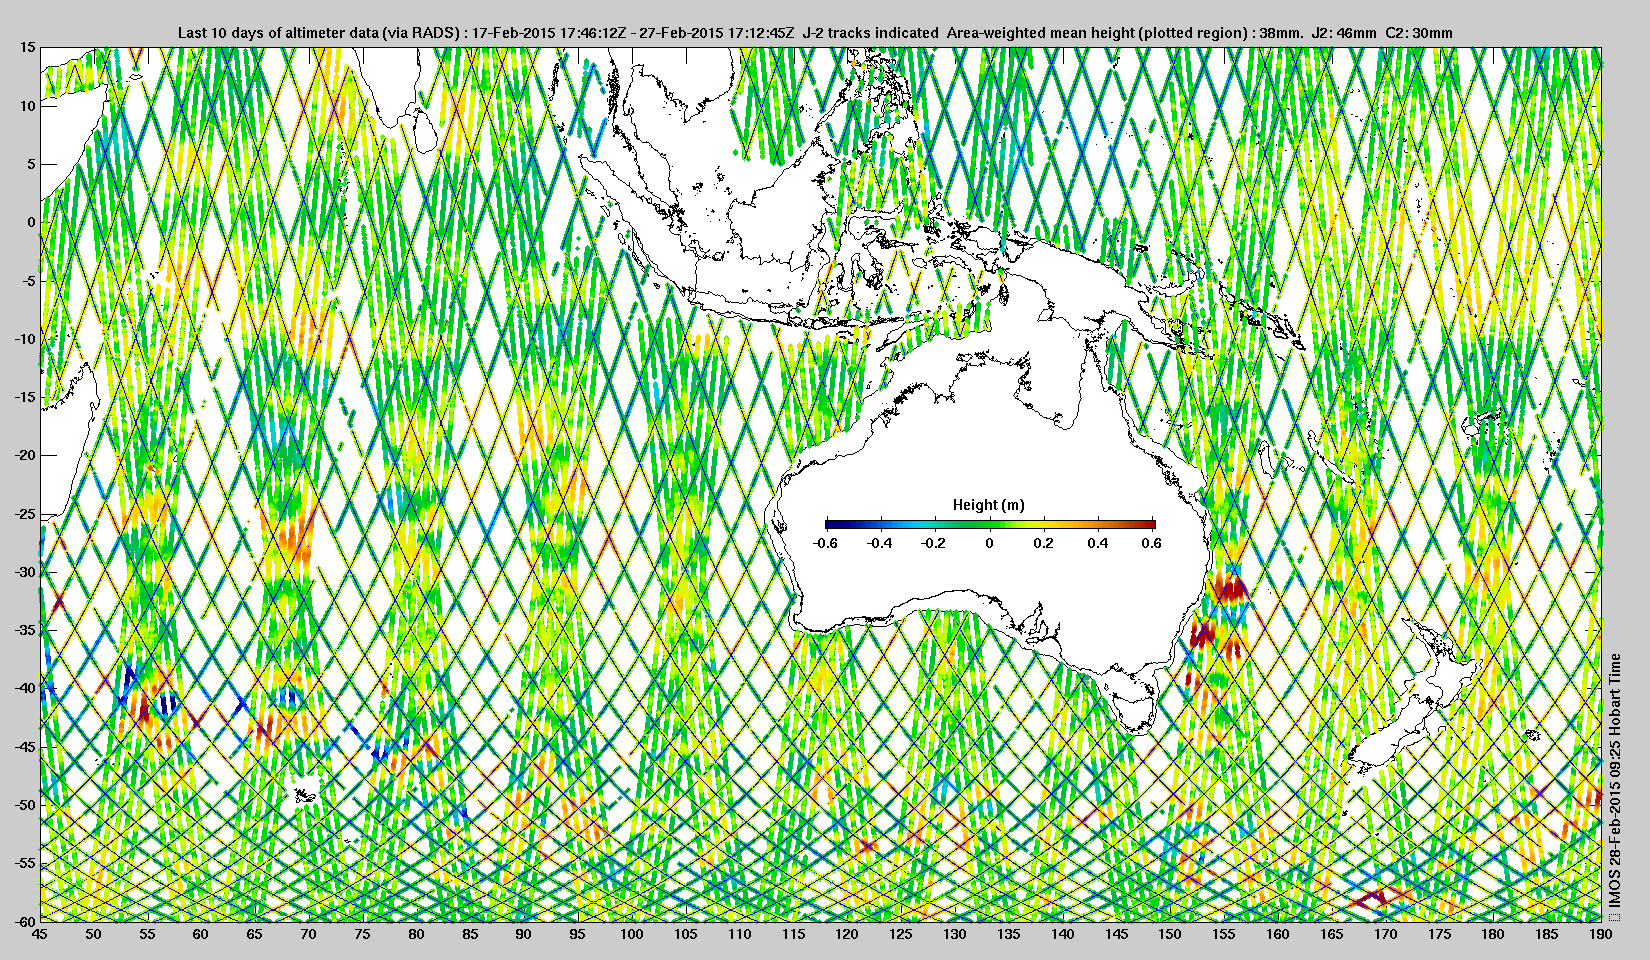This screenshot has width=1650, height=960.
Task: Click the x-axis longitude tick label 150
Action: point(1169,934)
